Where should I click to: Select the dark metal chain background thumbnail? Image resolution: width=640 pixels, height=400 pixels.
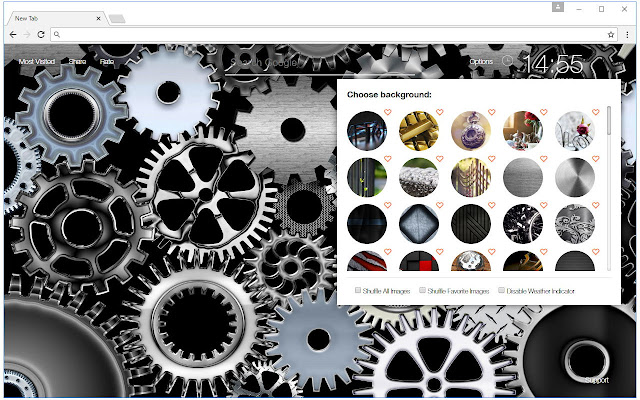(367, 131)
